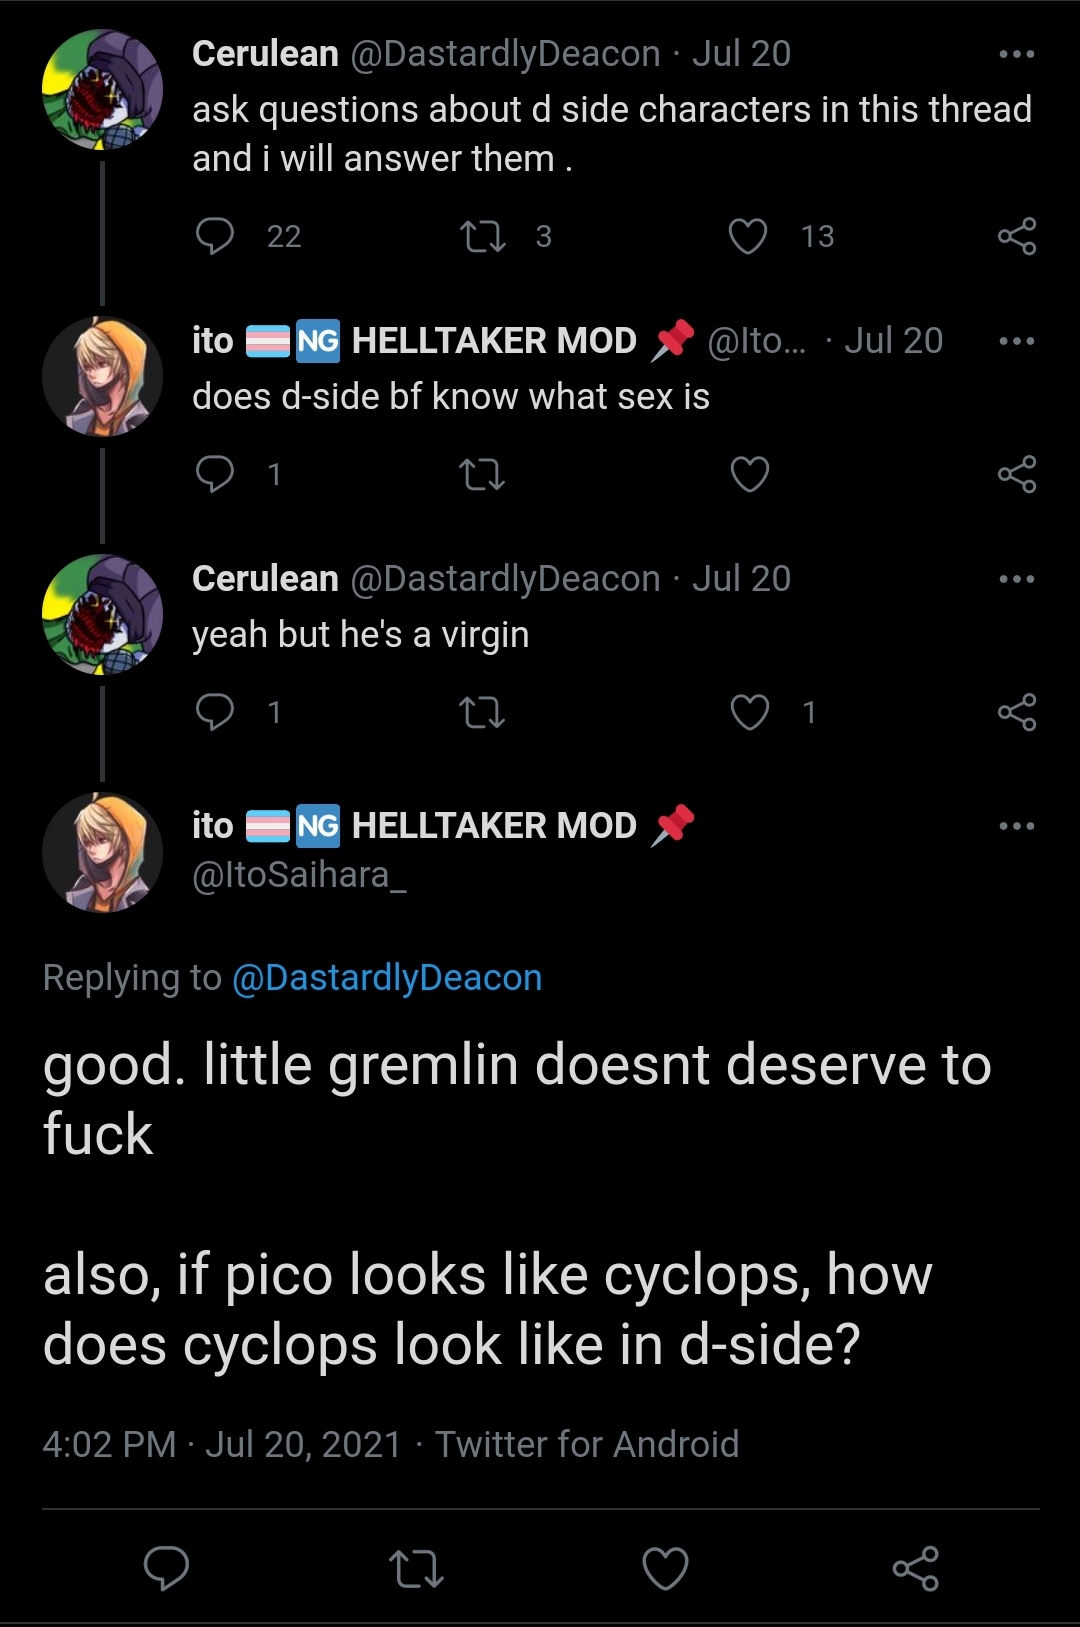Open the @ItoSaihara_ profile handle
The image size is (1080, 1627).
coord(299,875)
